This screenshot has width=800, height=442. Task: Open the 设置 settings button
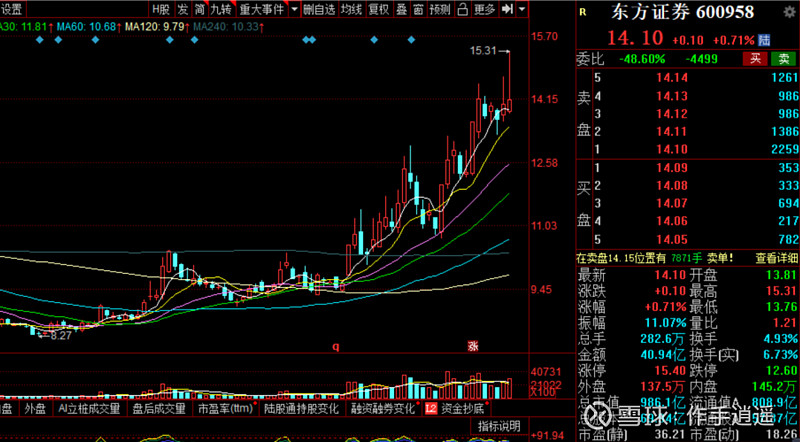point(11,9)
